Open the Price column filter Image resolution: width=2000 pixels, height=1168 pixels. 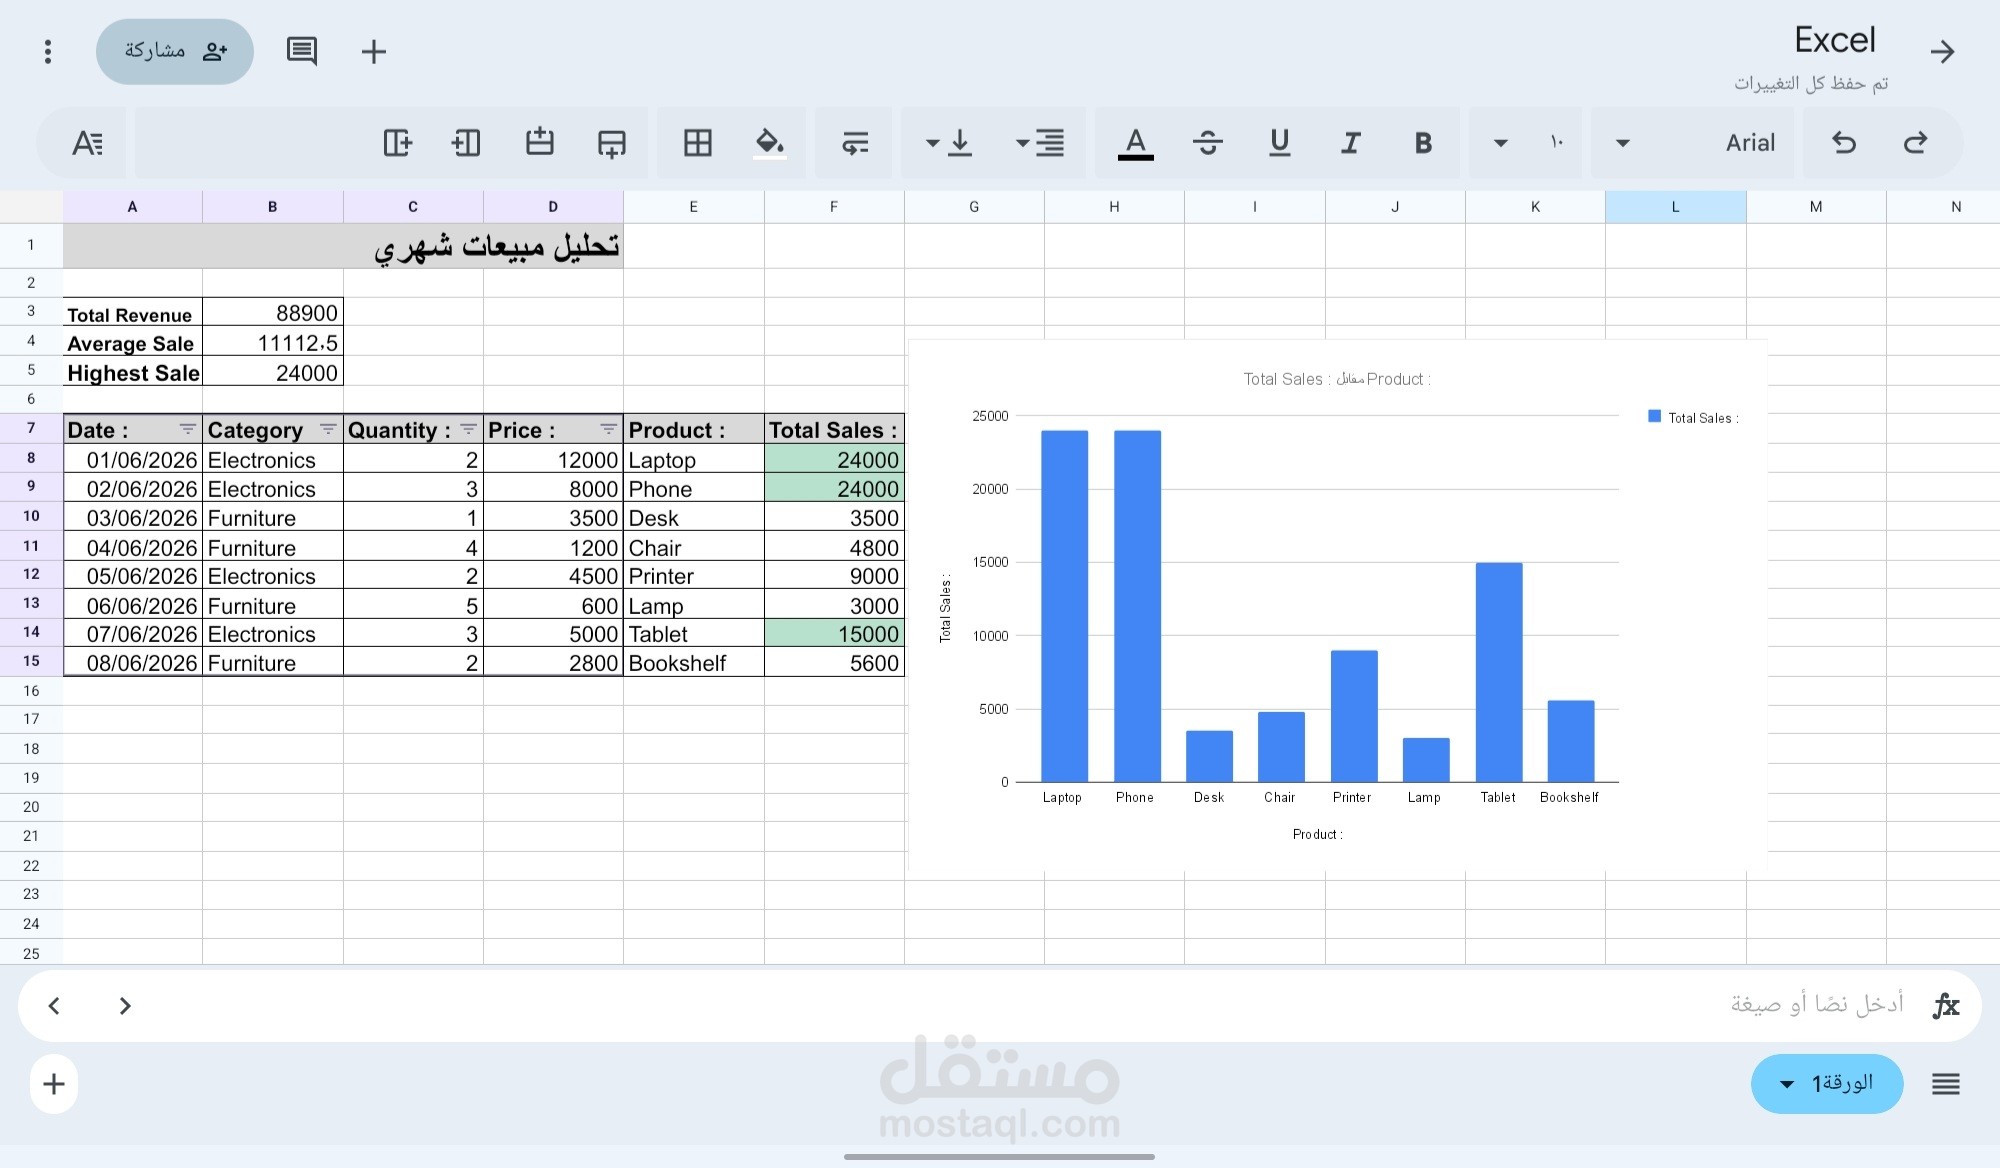coord(608,430)
